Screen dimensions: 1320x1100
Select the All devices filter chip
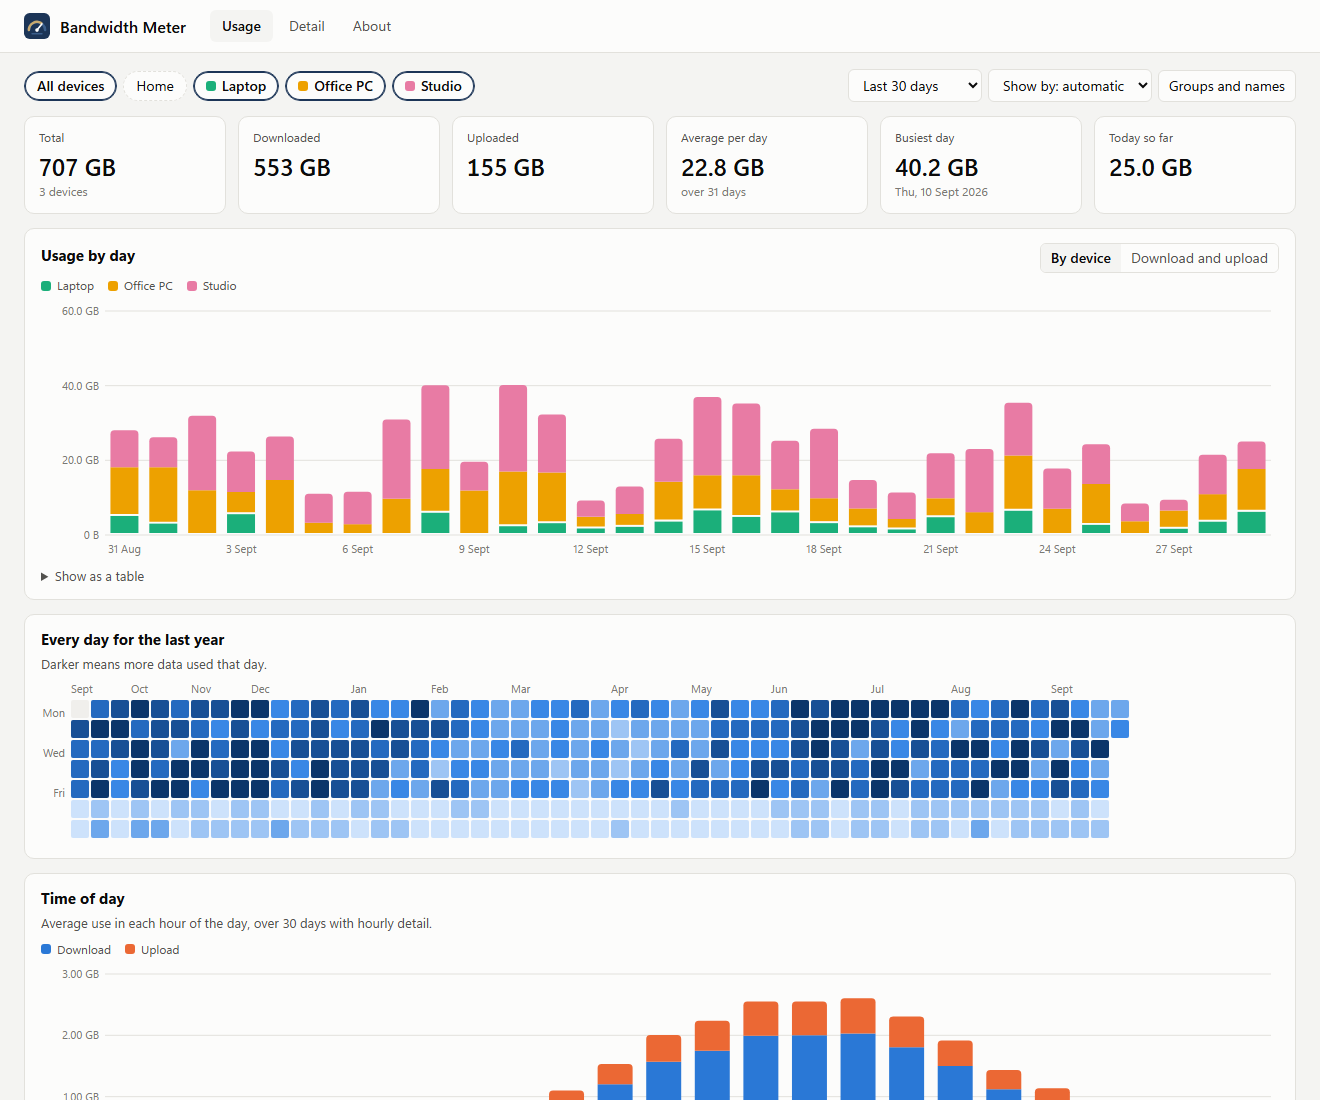[x=71, y=86]
